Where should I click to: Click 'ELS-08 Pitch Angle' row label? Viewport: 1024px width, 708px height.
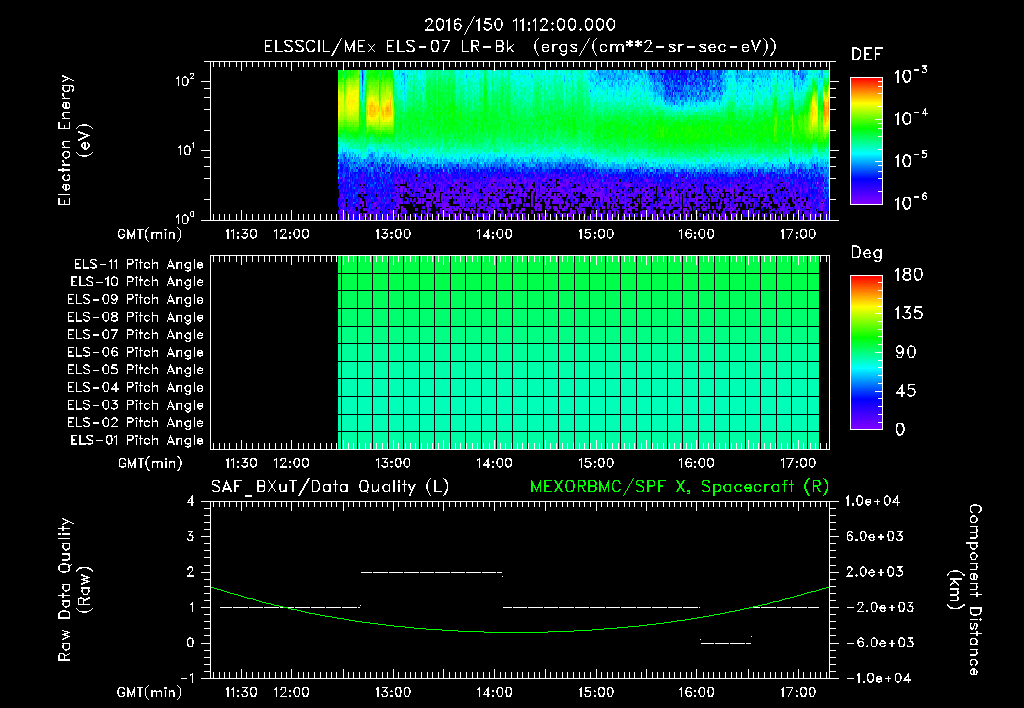point(135,317)
